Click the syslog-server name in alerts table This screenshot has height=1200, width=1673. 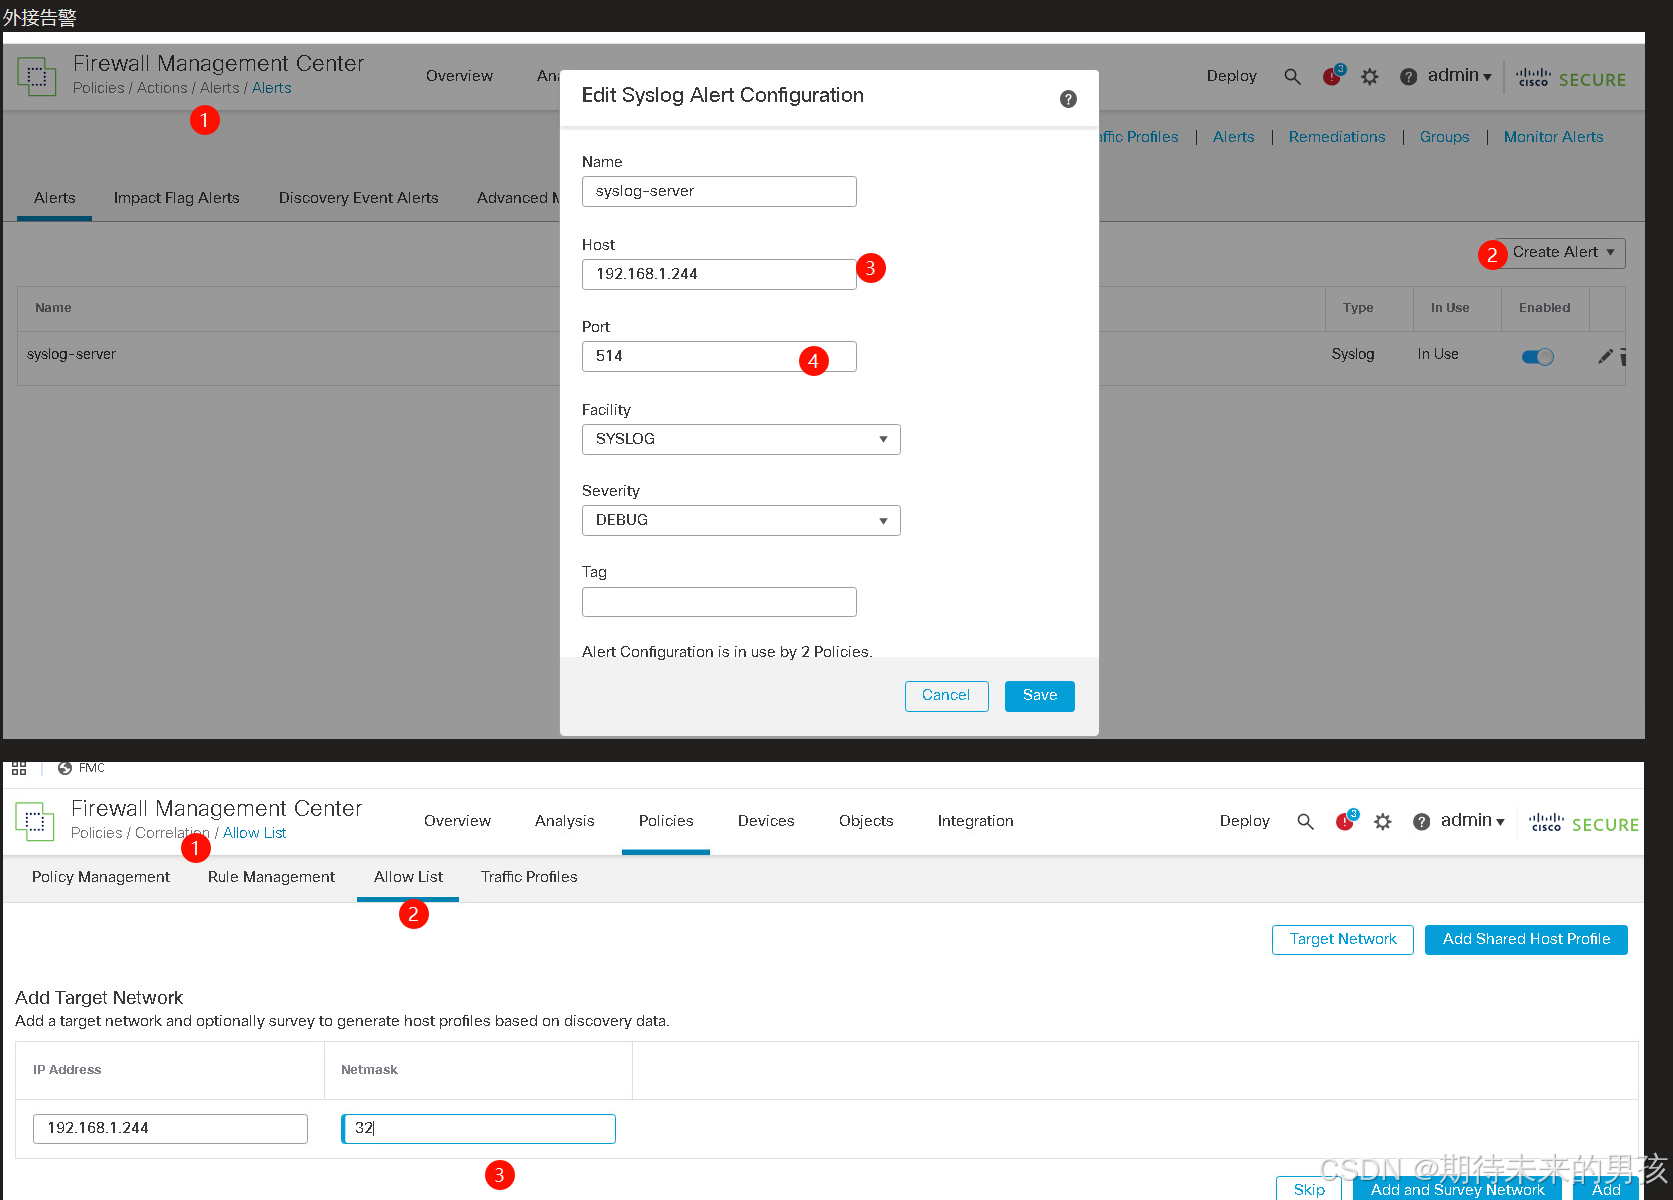tap(71, 354)
